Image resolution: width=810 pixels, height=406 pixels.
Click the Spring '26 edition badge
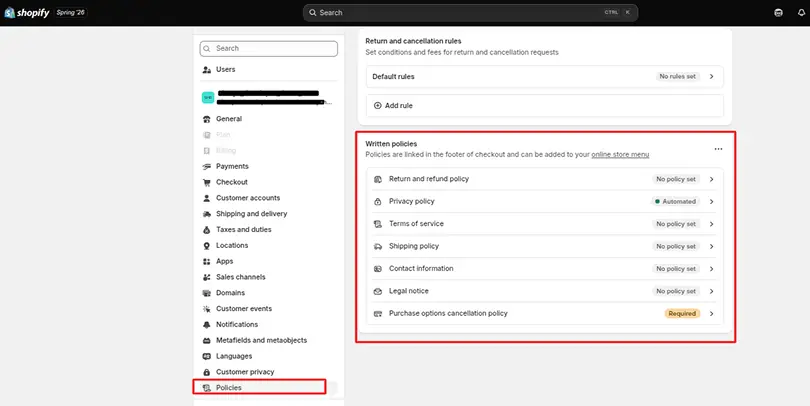(70, 13)
